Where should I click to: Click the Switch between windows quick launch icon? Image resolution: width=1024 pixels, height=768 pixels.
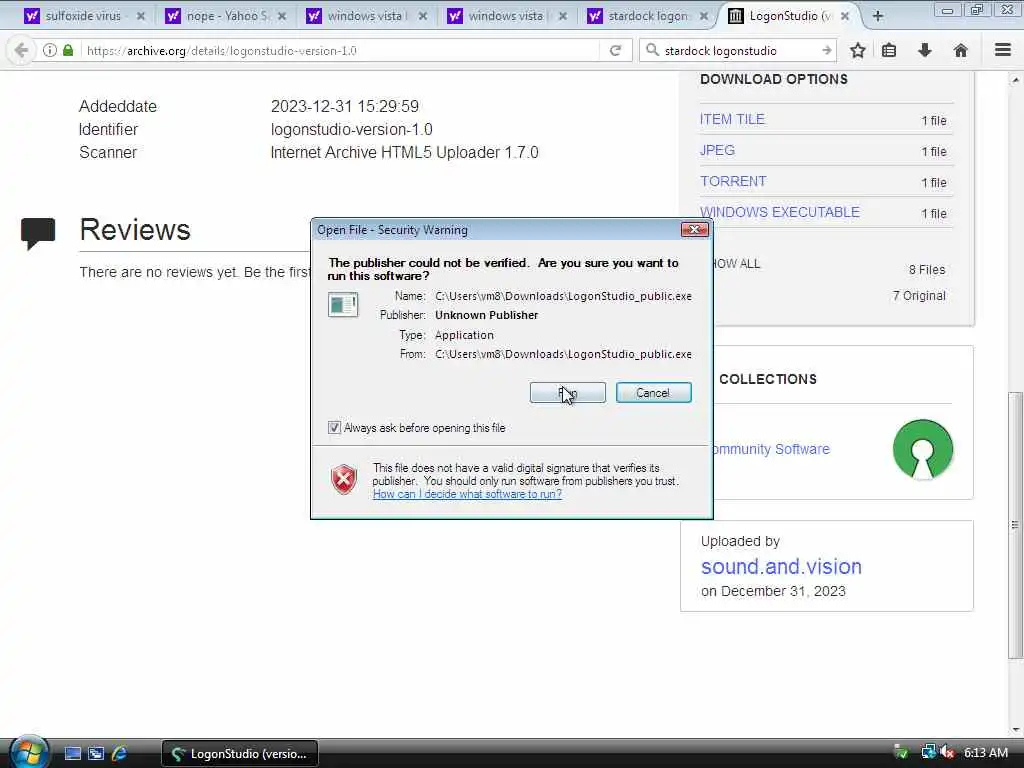[96, 754]
